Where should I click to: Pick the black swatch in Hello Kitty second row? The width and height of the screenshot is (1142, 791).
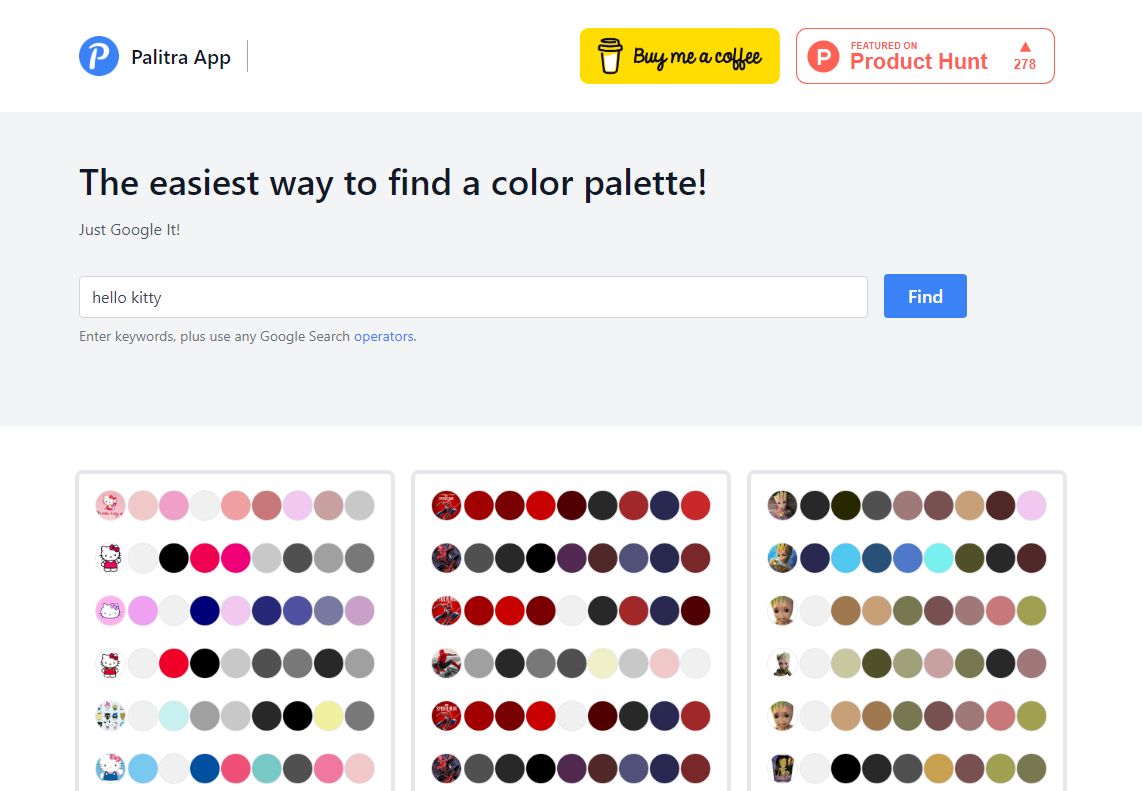click(174, 558)
